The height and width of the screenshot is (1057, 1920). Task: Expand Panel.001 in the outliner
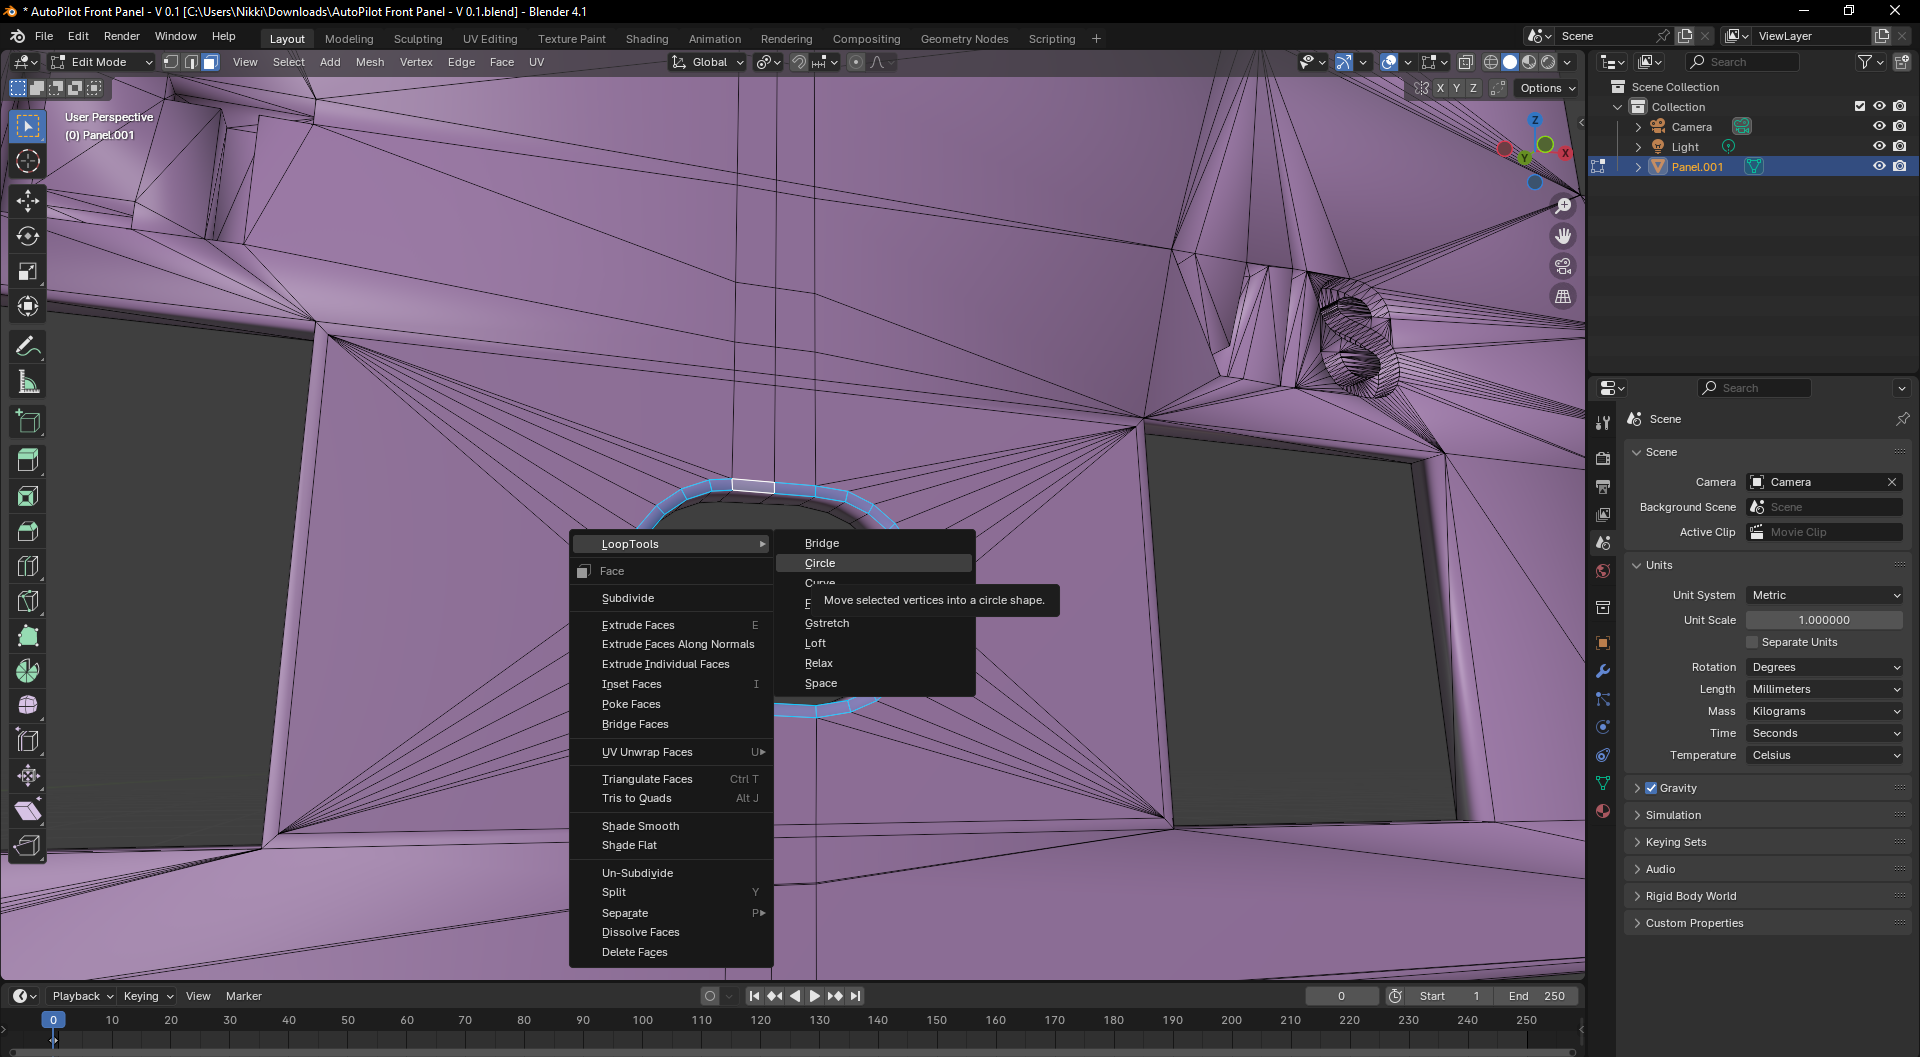point(1638,167)
